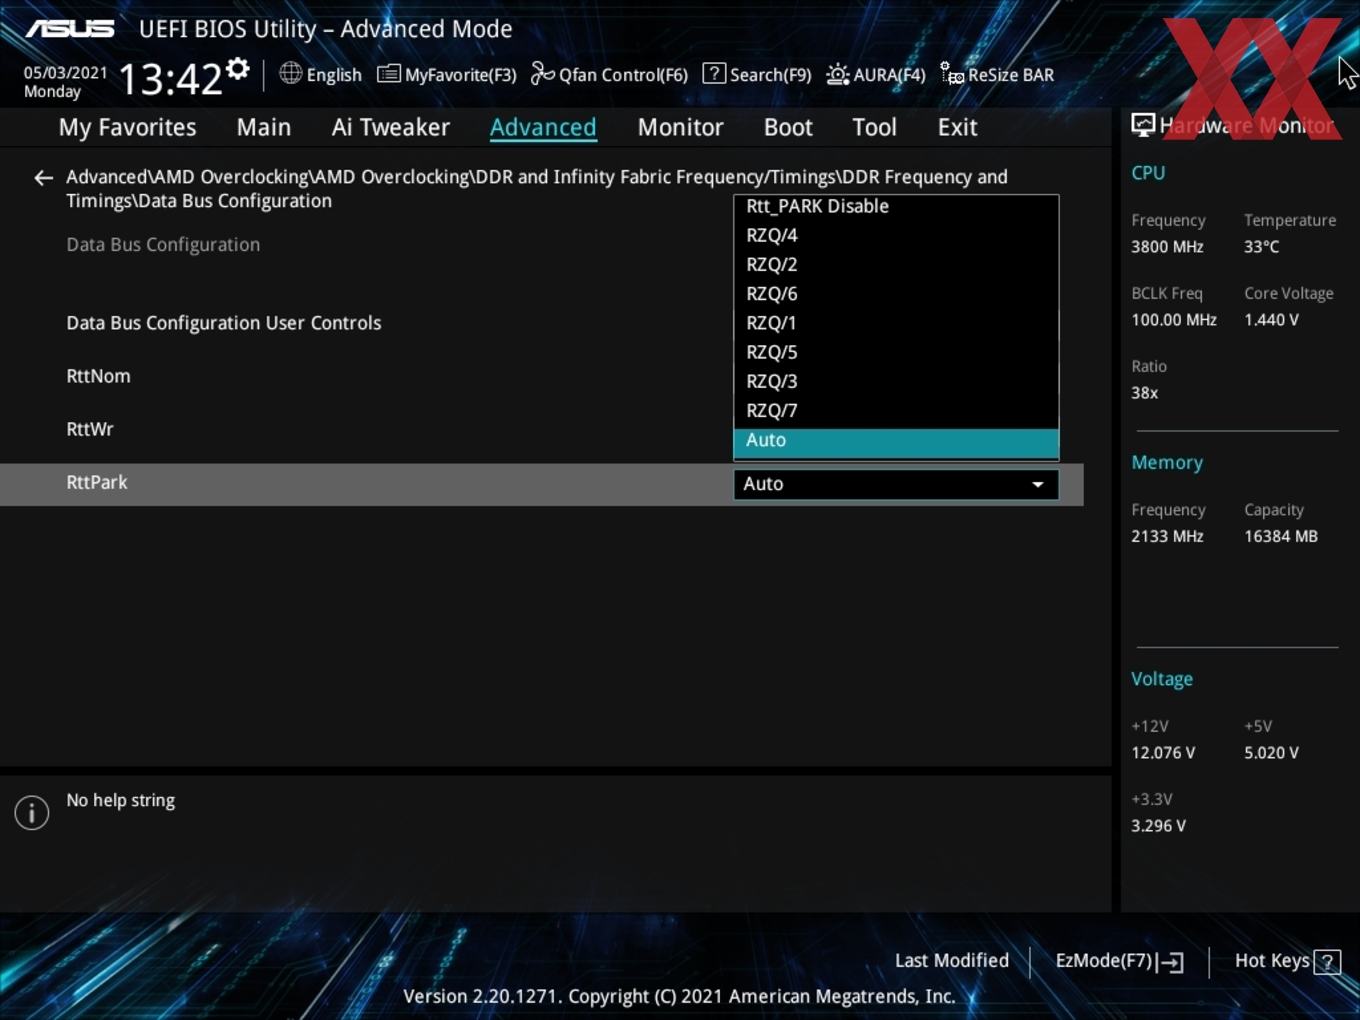The image size is (1360, 1020).
Task: Go to the Monitor tab
Action: (x=680, y=127)
